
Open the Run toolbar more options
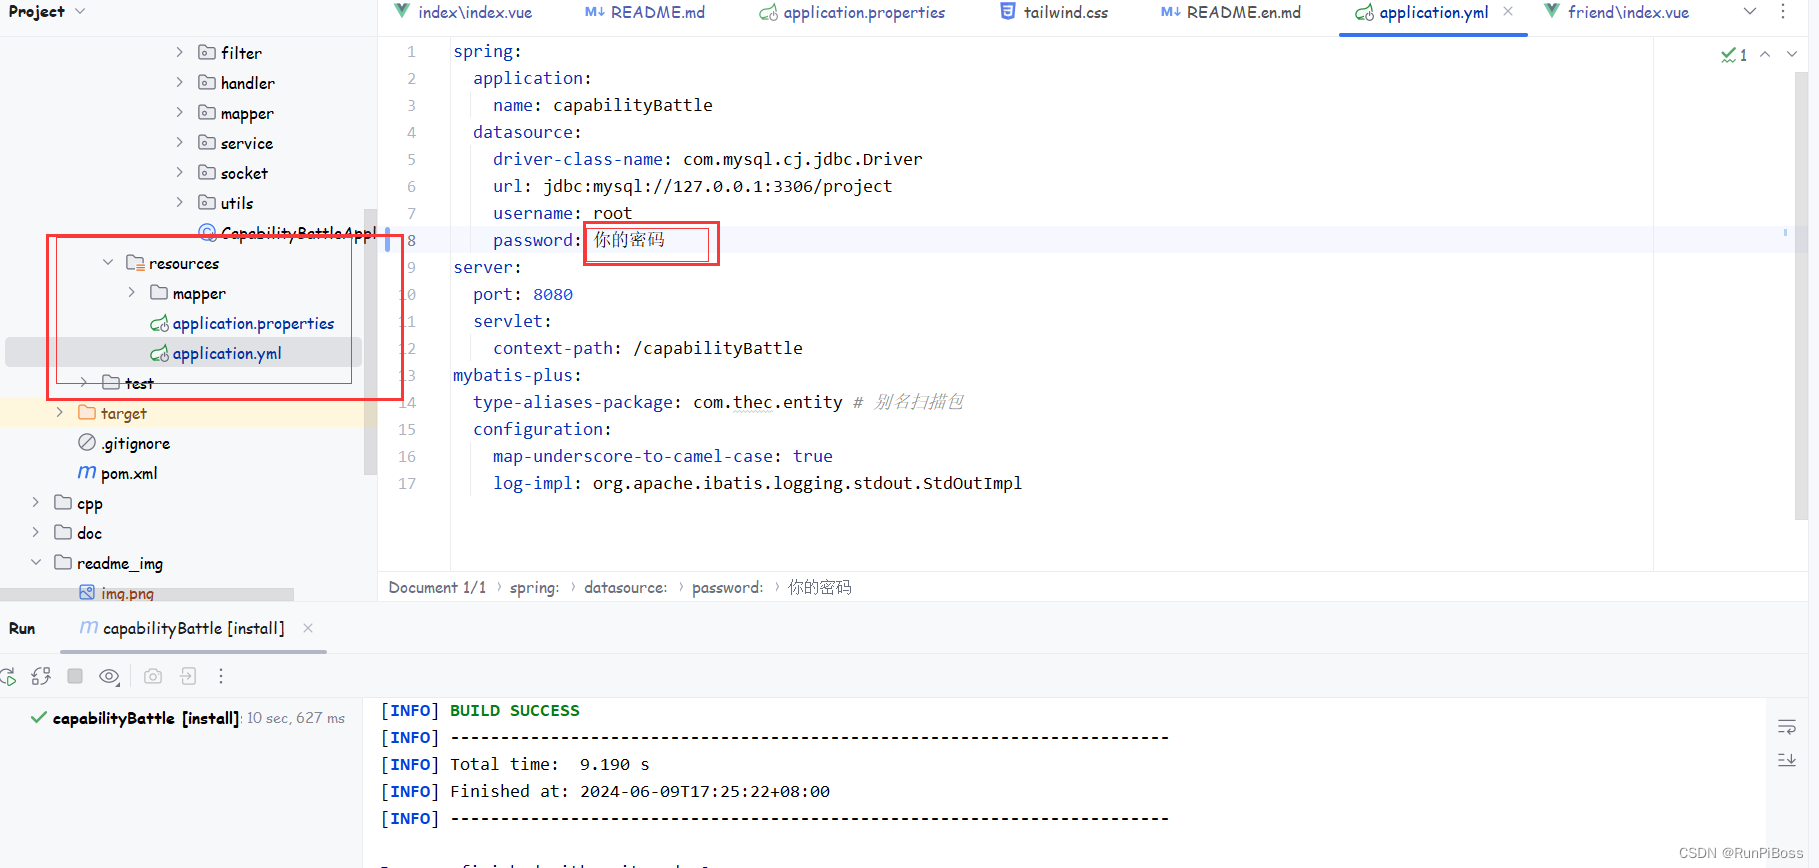click(221, 677)
